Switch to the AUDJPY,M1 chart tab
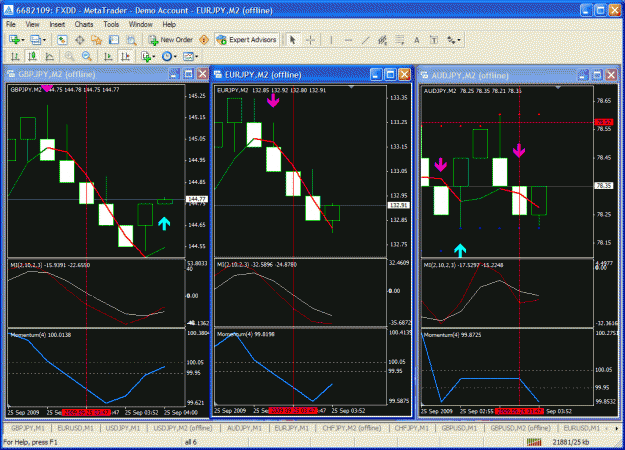 point(244,428)
